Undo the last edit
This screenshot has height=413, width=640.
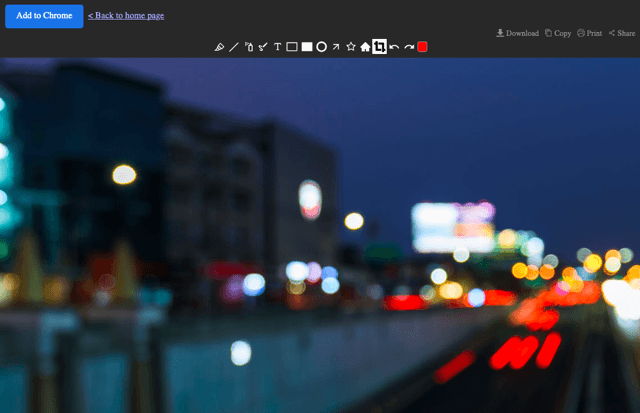coord(394,47)
